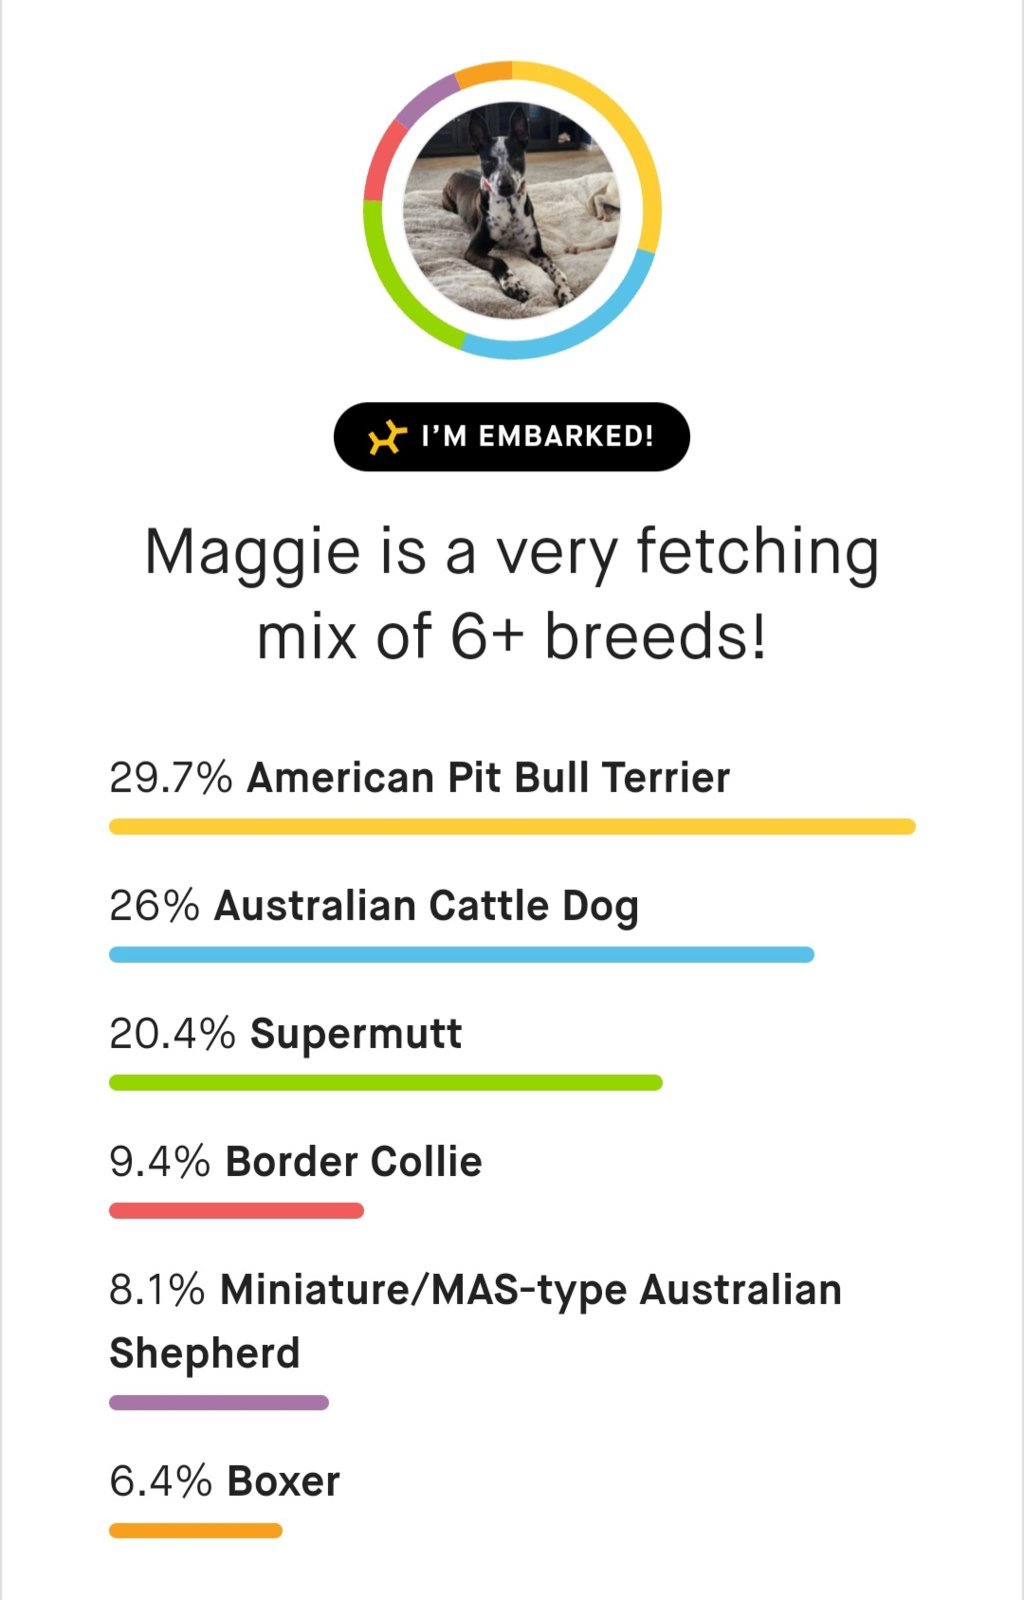
Task: Click the yellow American Pit Bull Terrier bar
Action: coord(512,826)
